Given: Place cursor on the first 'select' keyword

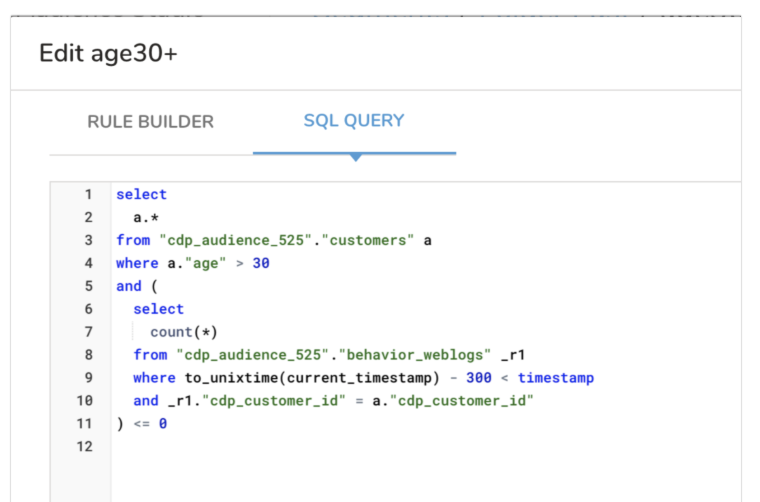Looking at the screenshot, I should tap(141, 195).
